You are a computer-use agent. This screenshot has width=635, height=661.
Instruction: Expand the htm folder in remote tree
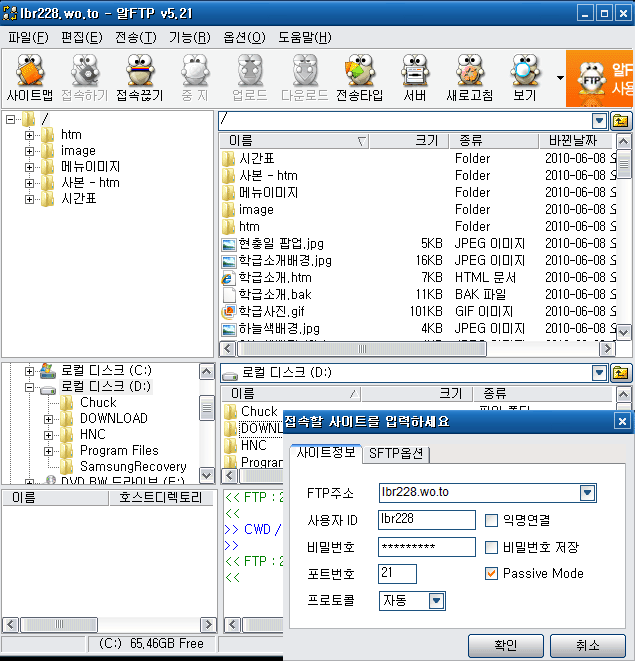pos(30,135)
